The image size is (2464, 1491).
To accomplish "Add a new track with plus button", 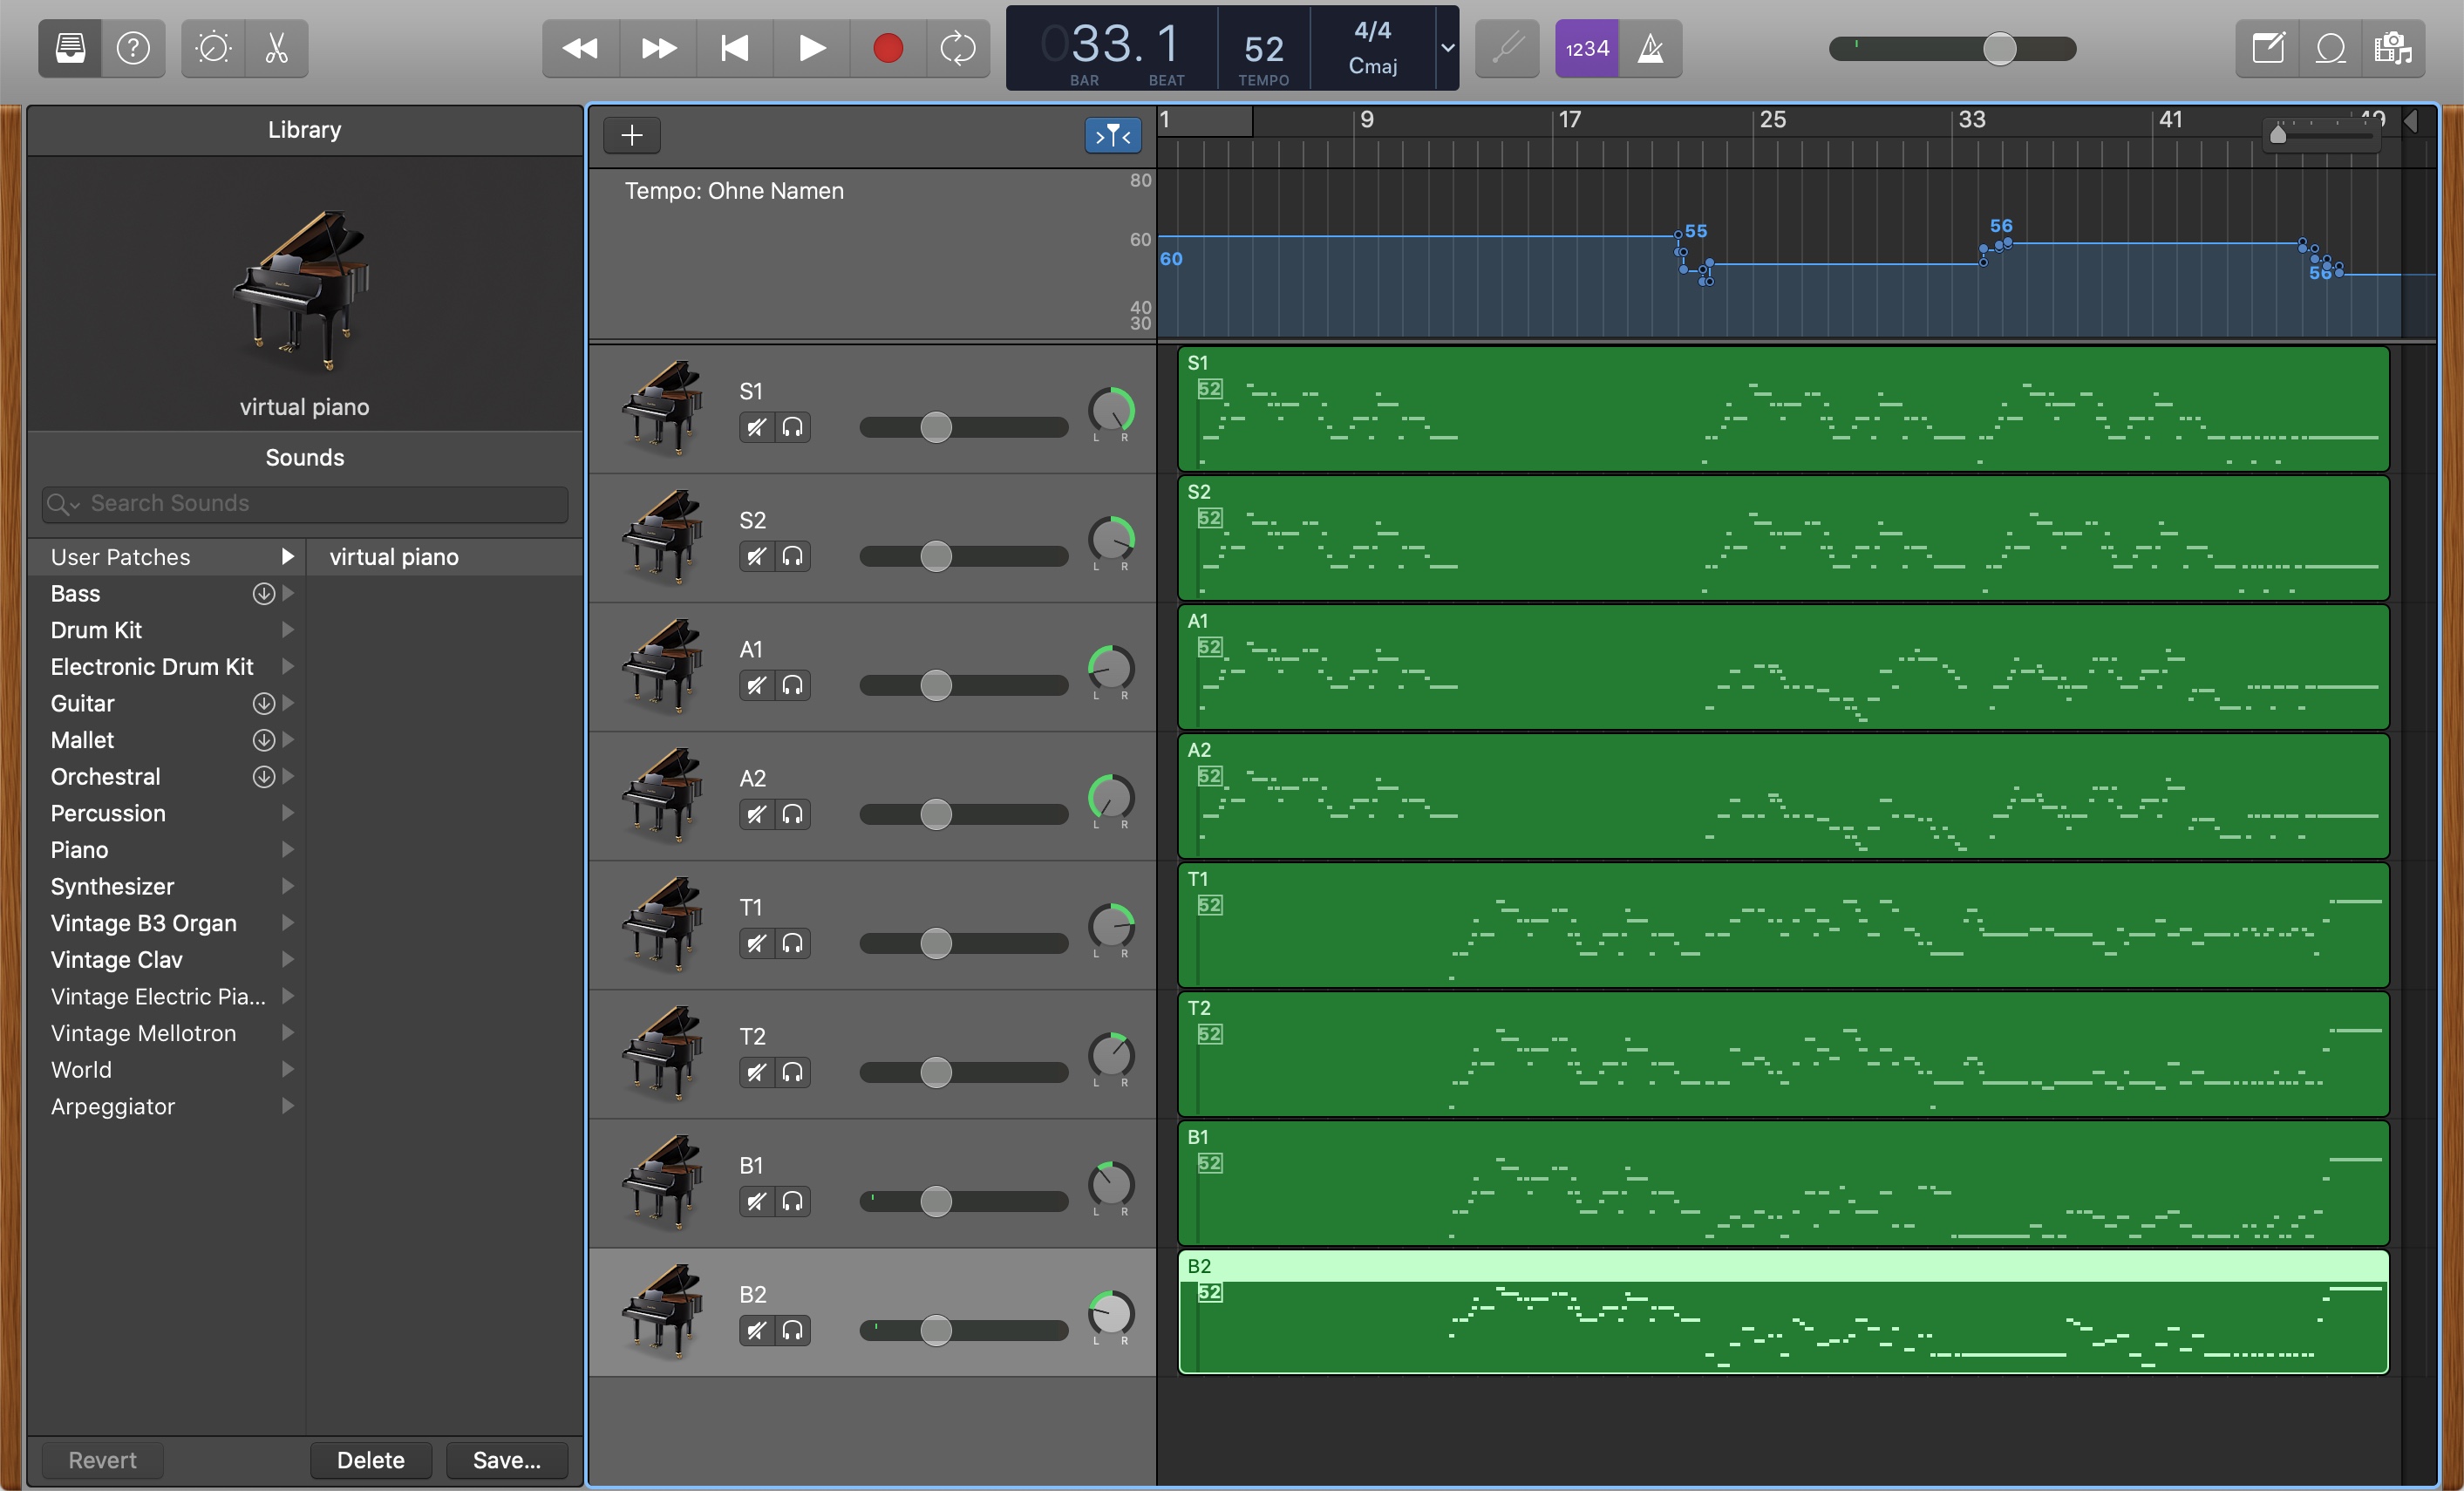I will [631, 135].
